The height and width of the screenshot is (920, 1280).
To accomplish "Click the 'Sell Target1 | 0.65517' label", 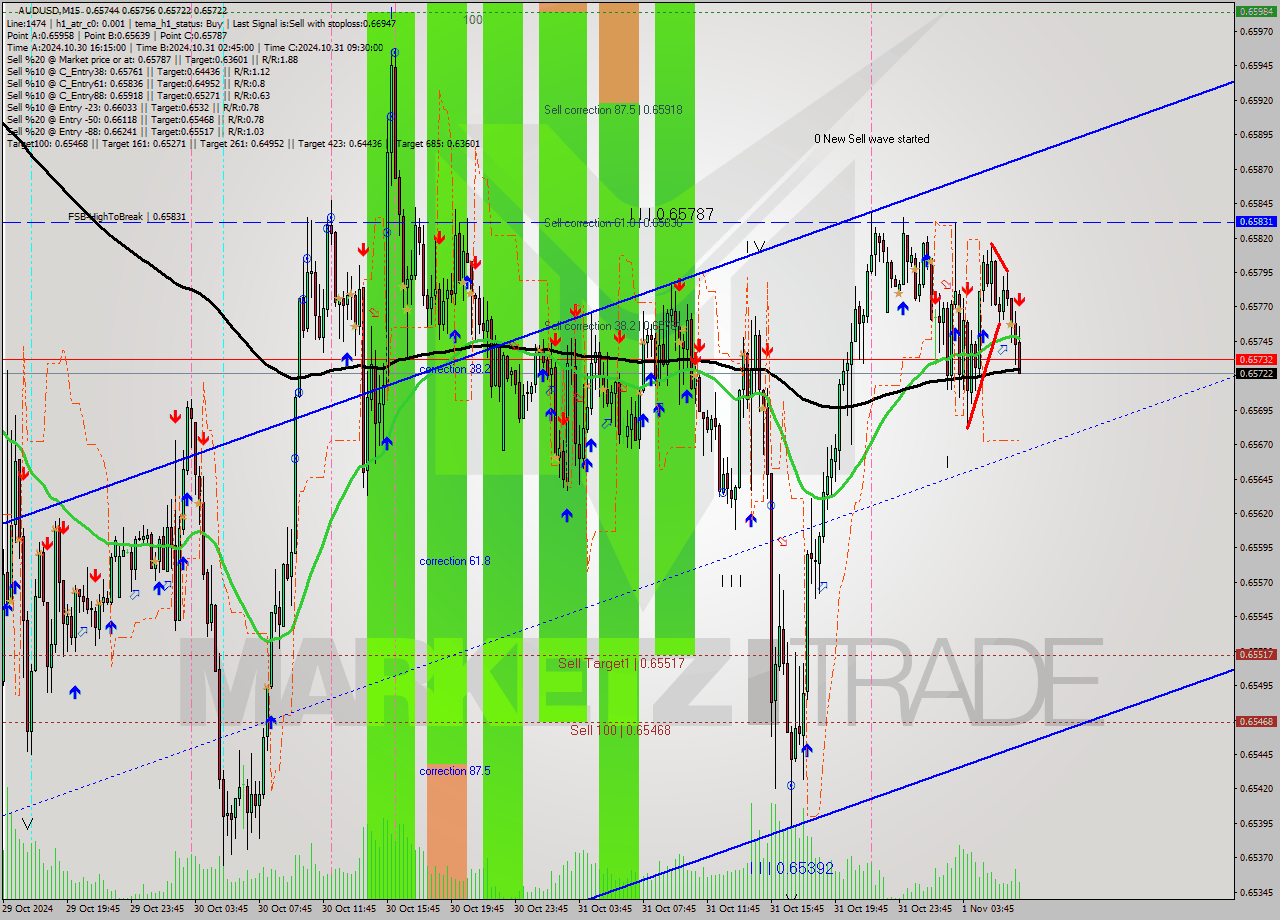I will (621, 663).
